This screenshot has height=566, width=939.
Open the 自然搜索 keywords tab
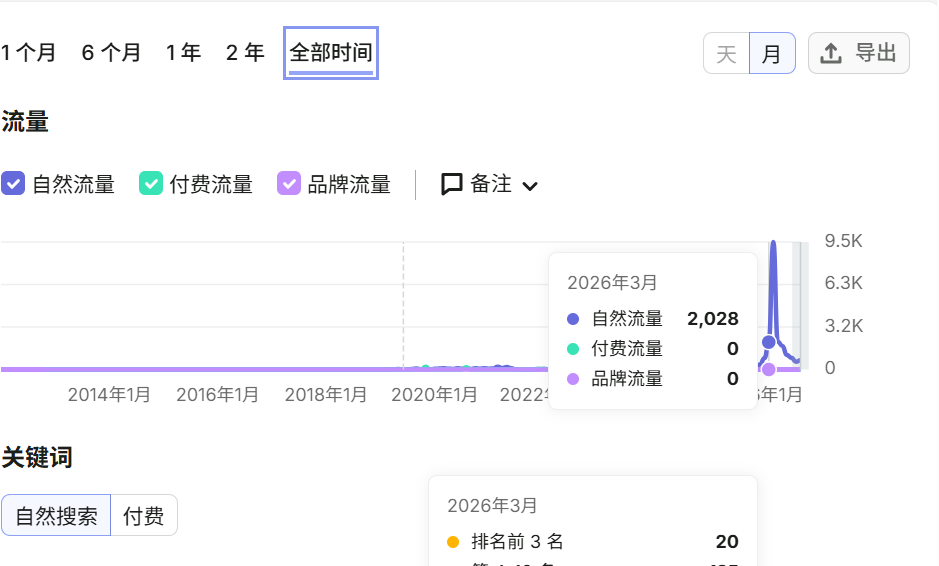pos(56,515)
